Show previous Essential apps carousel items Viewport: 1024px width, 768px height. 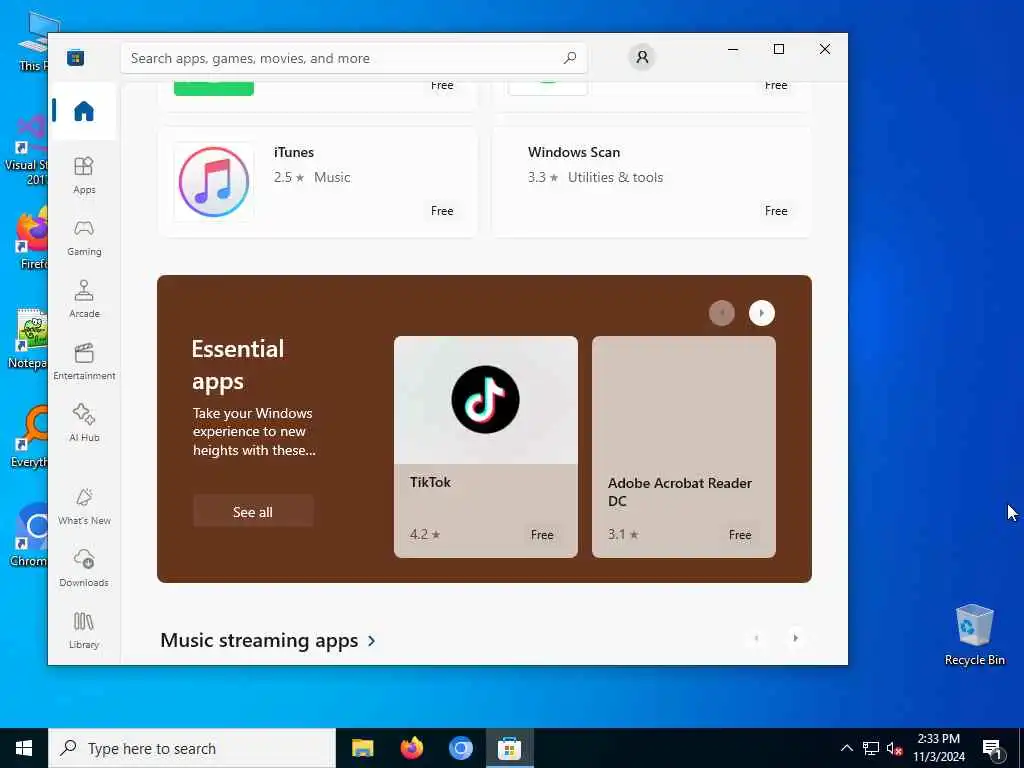click(722, 313)
